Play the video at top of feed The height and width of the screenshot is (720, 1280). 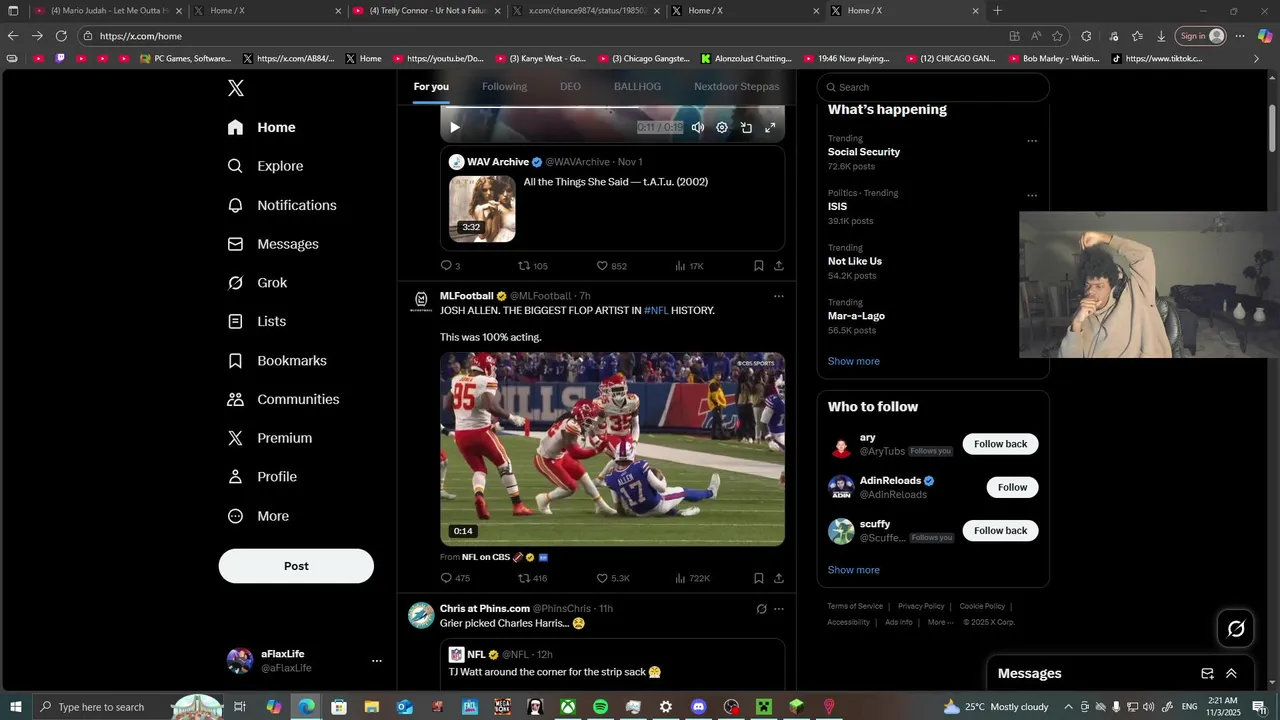[x=454, y=127]
